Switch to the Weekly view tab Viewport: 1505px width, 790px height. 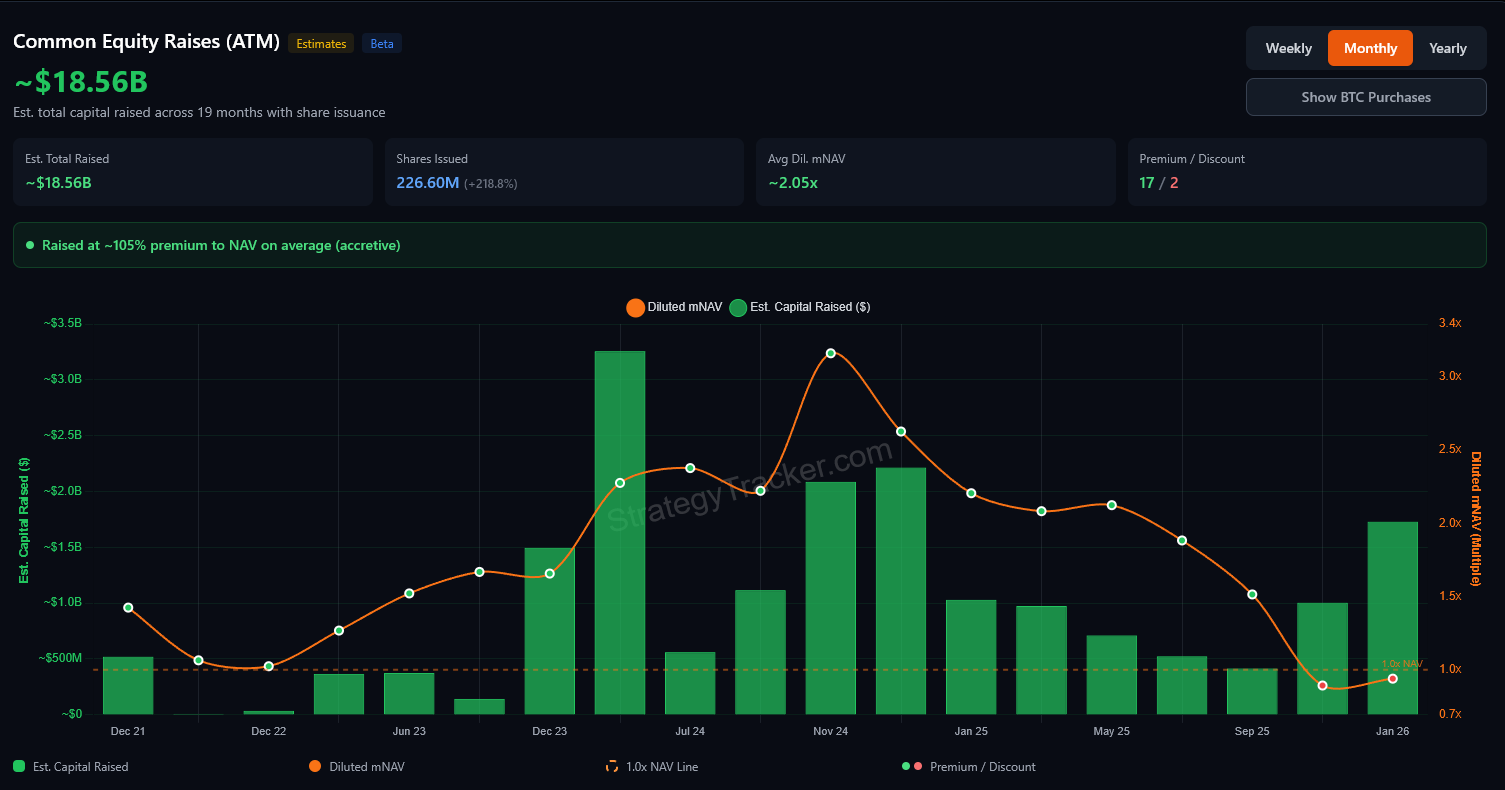[1288, 48]
